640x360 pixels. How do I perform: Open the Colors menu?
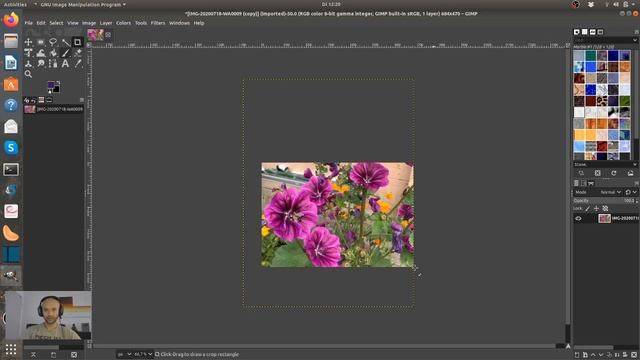(x=123, y=23)
